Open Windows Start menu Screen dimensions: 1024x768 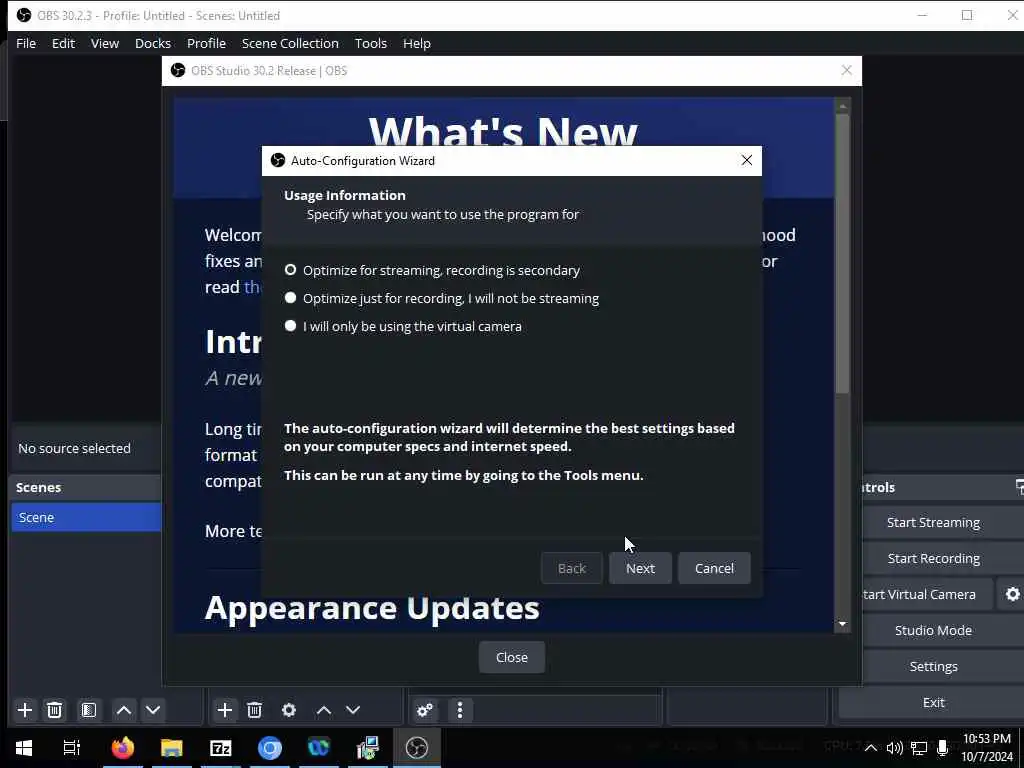pos(24,748)
